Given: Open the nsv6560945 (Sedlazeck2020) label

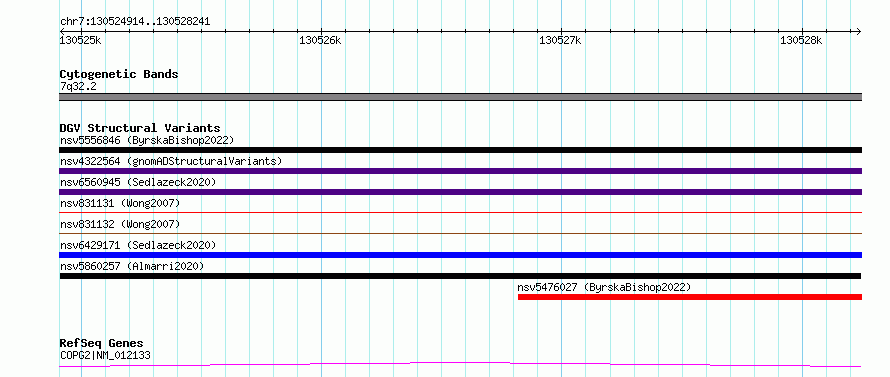Looking at the screenshot, I should click(138, 182).
